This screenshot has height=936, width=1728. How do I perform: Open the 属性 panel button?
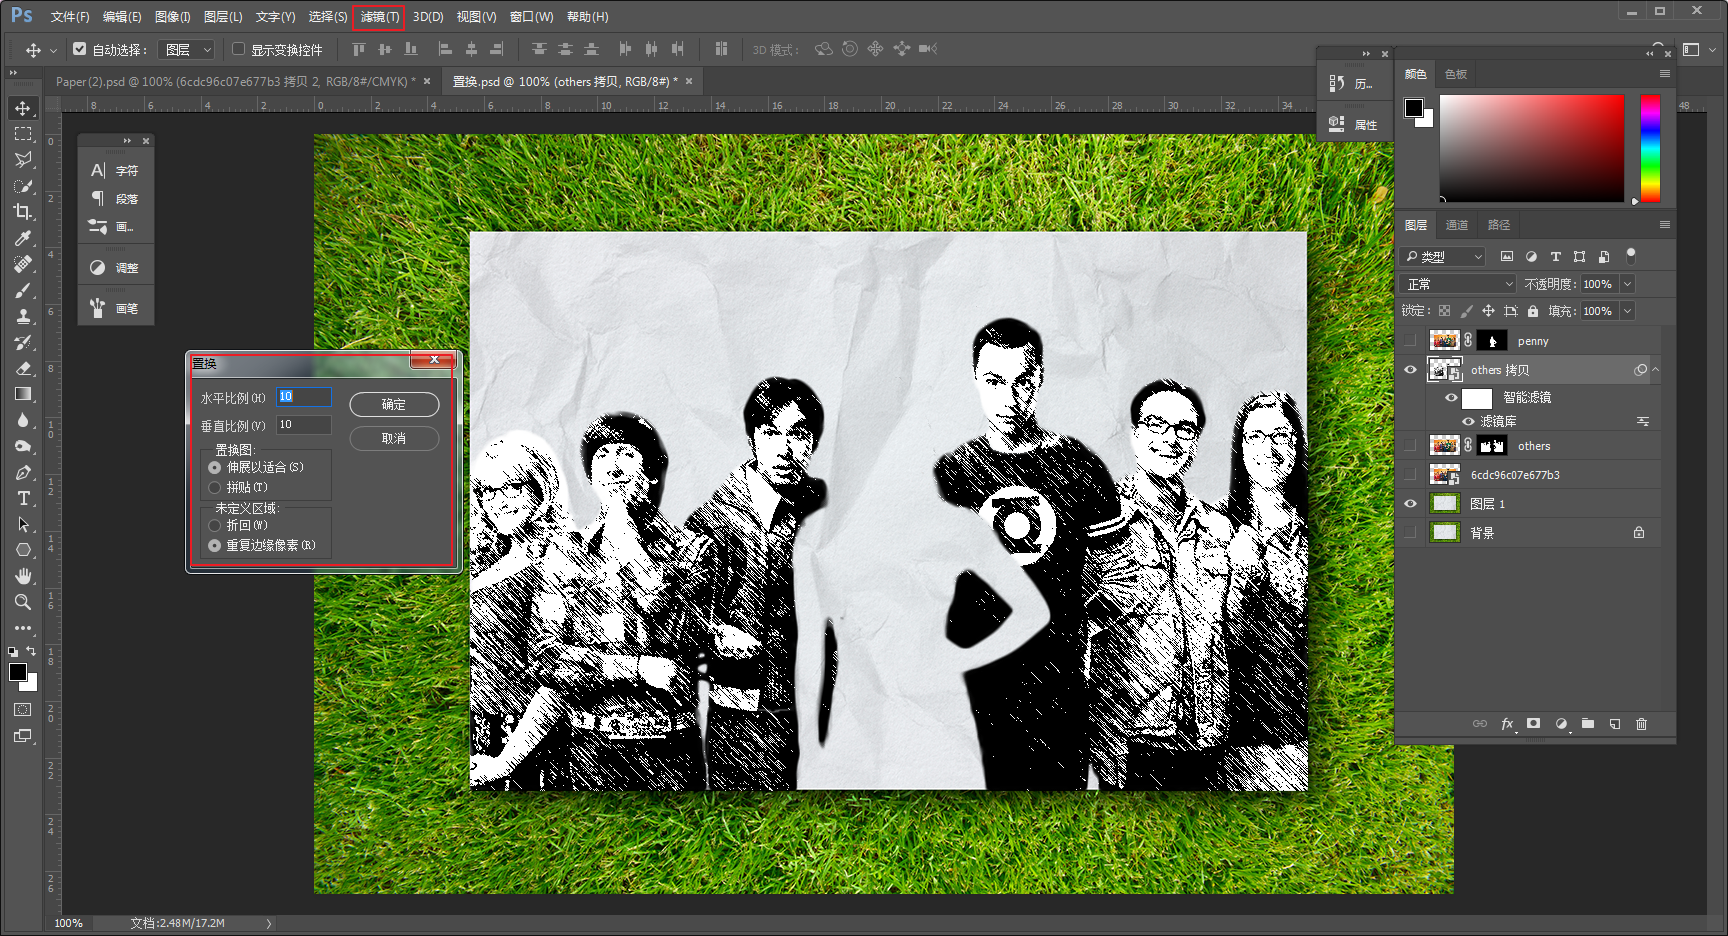pyautogui.click(x=1354, y=125)
